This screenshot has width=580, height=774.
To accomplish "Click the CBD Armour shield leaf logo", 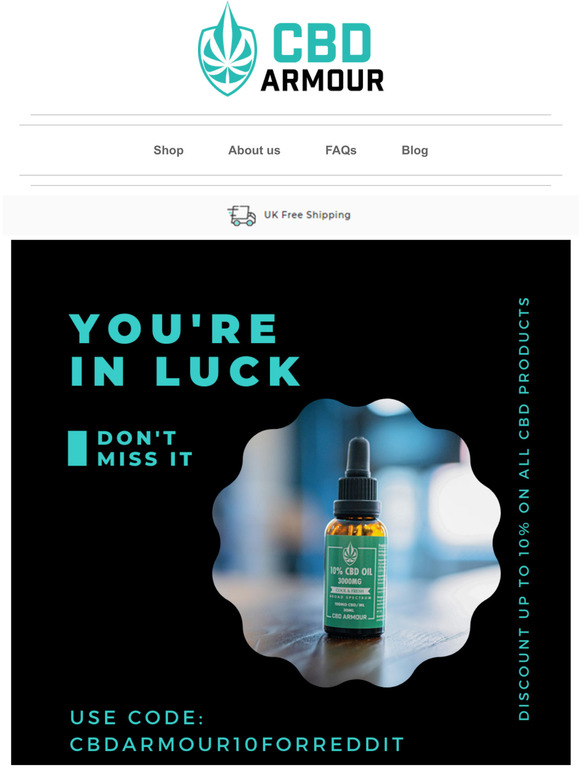I will click(227, 49).
